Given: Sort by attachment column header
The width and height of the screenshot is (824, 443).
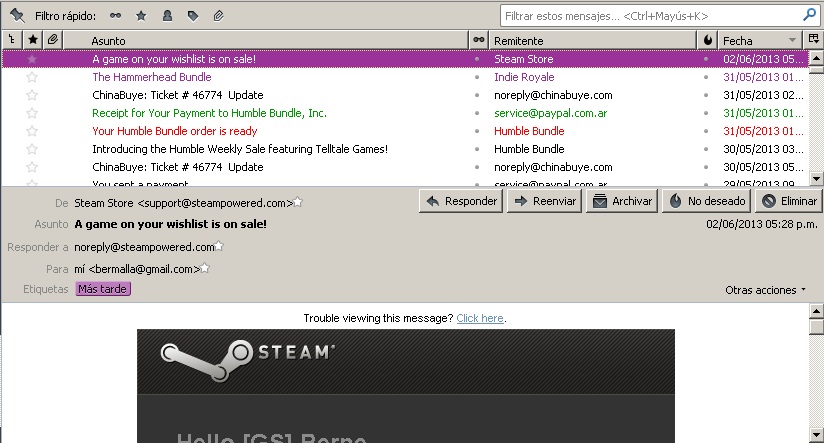Looking at the screenshot, I should (53, 40).
